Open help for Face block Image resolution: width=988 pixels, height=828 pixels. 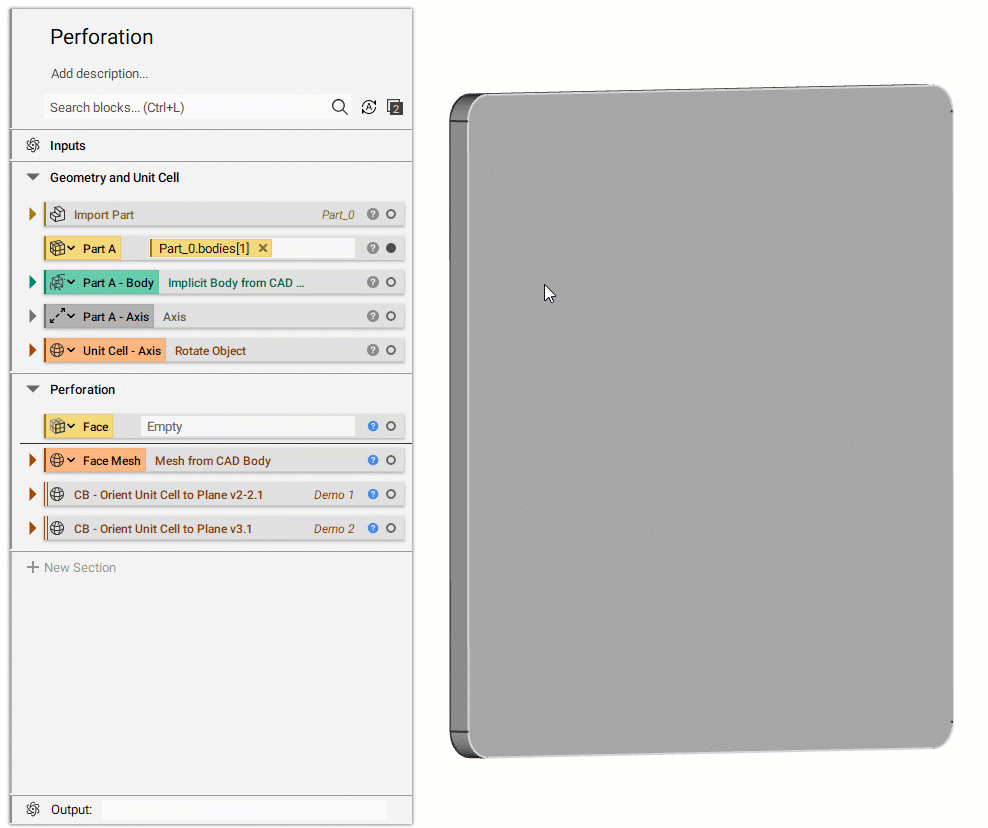point(373,427)
